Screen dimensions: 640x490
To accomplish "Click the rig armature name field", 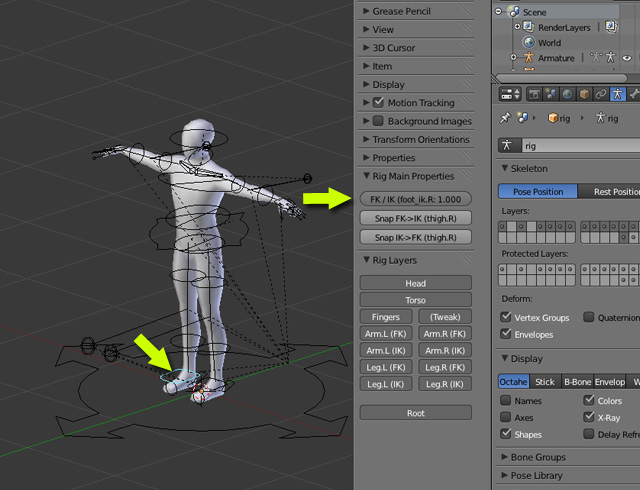I will 581,145.
